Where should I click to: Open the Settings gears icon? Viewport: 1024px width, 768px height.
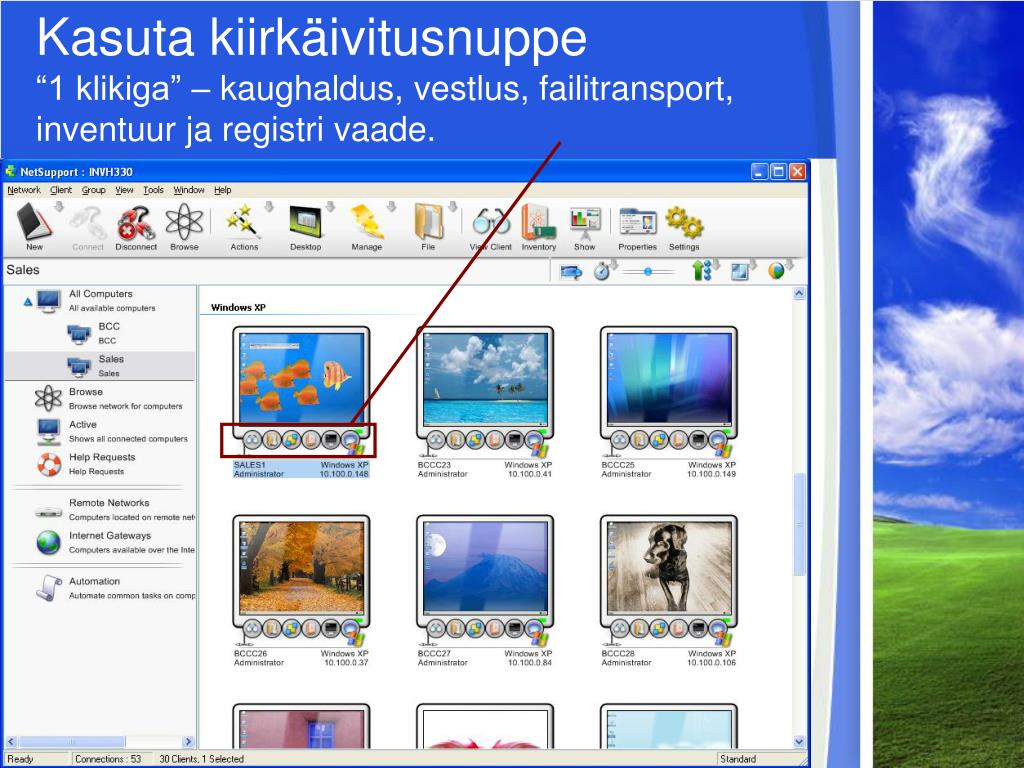tap(684, 222)
